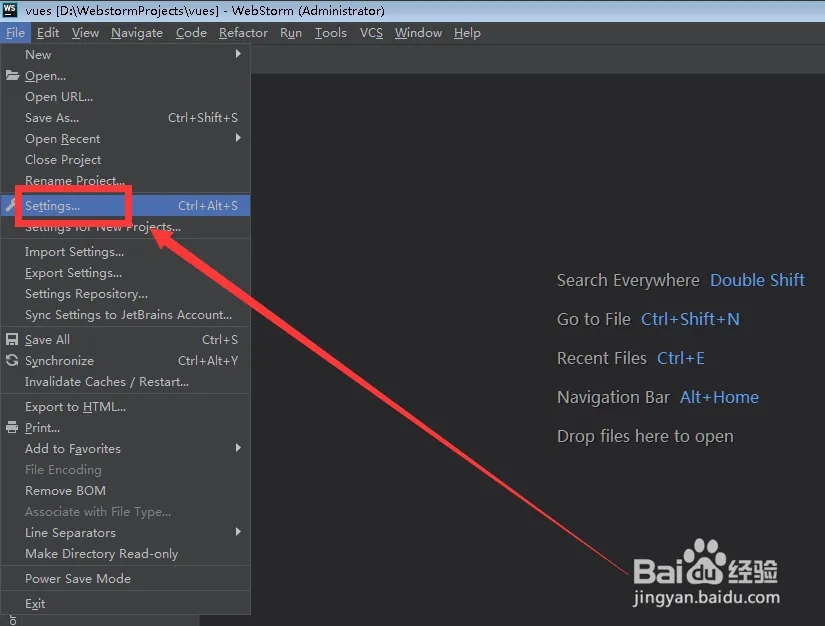The height and width of the screenshot is (626, 825).
Task: Click the Drop files here to open text
Action: [x=645, y=436]
